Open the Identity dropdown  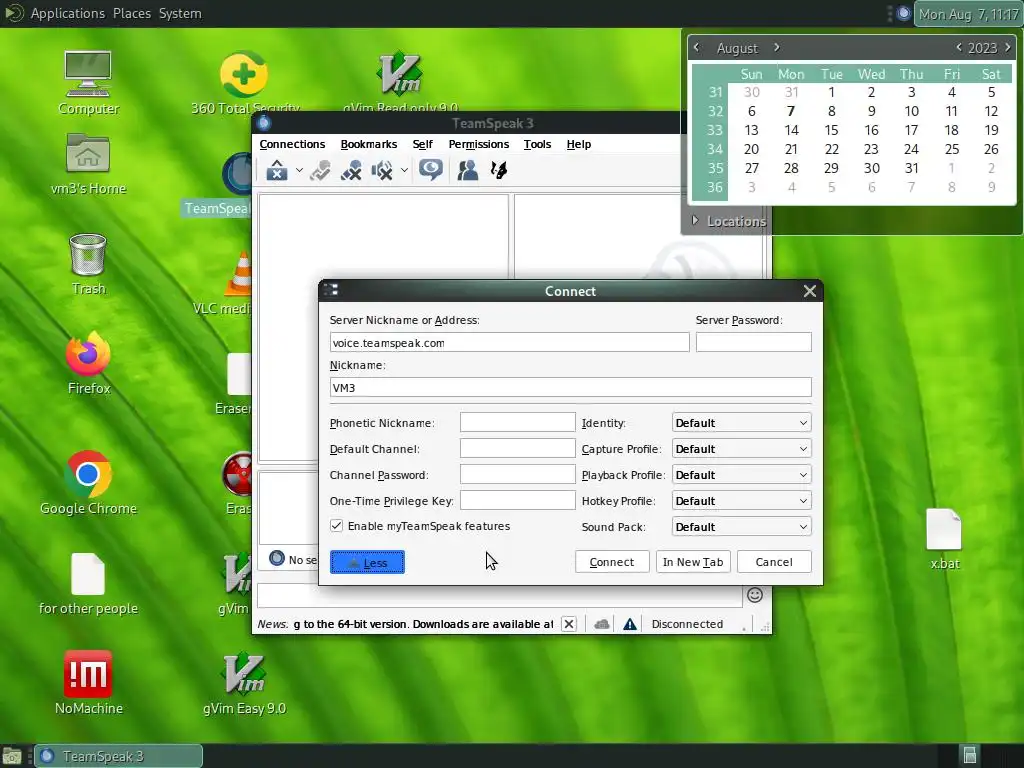(x=741, y=423)
